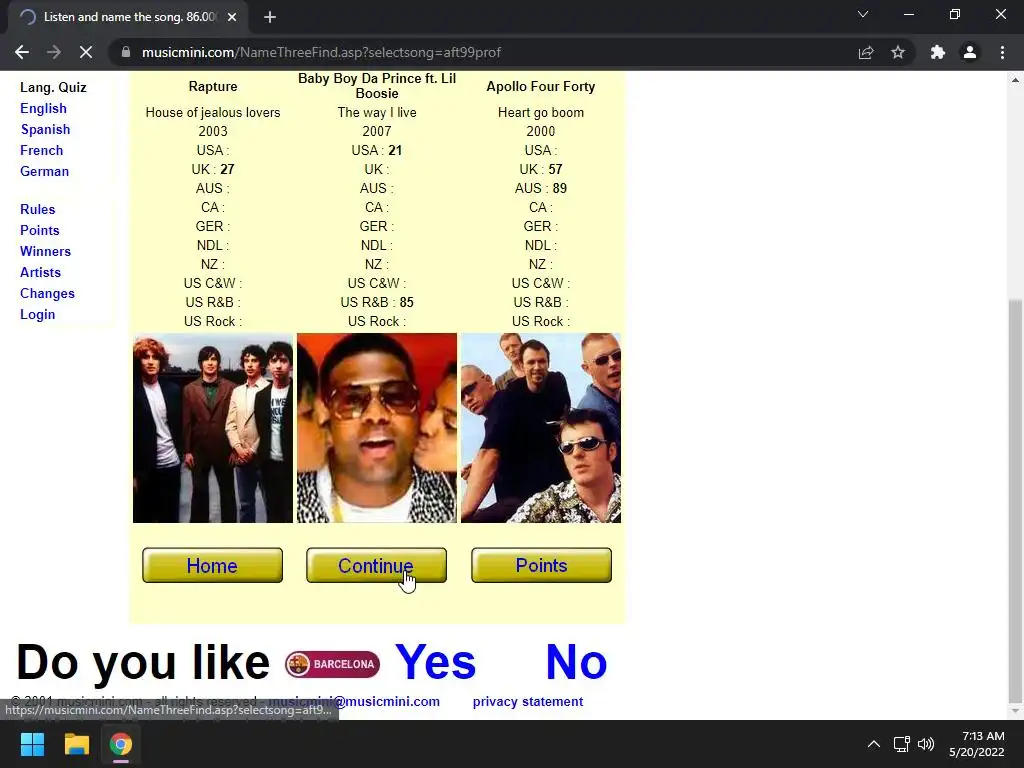Click the song title 'Heart go boom'
This screenshot has width=1024, height=768.
pyautogui.click(x=541, y=112)
